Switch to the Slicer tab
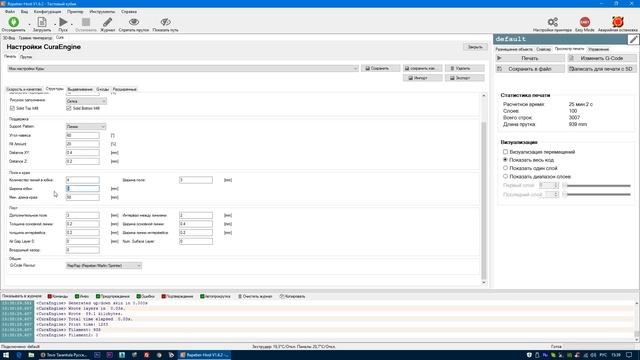The image size is (640, 360). [543, 49]
